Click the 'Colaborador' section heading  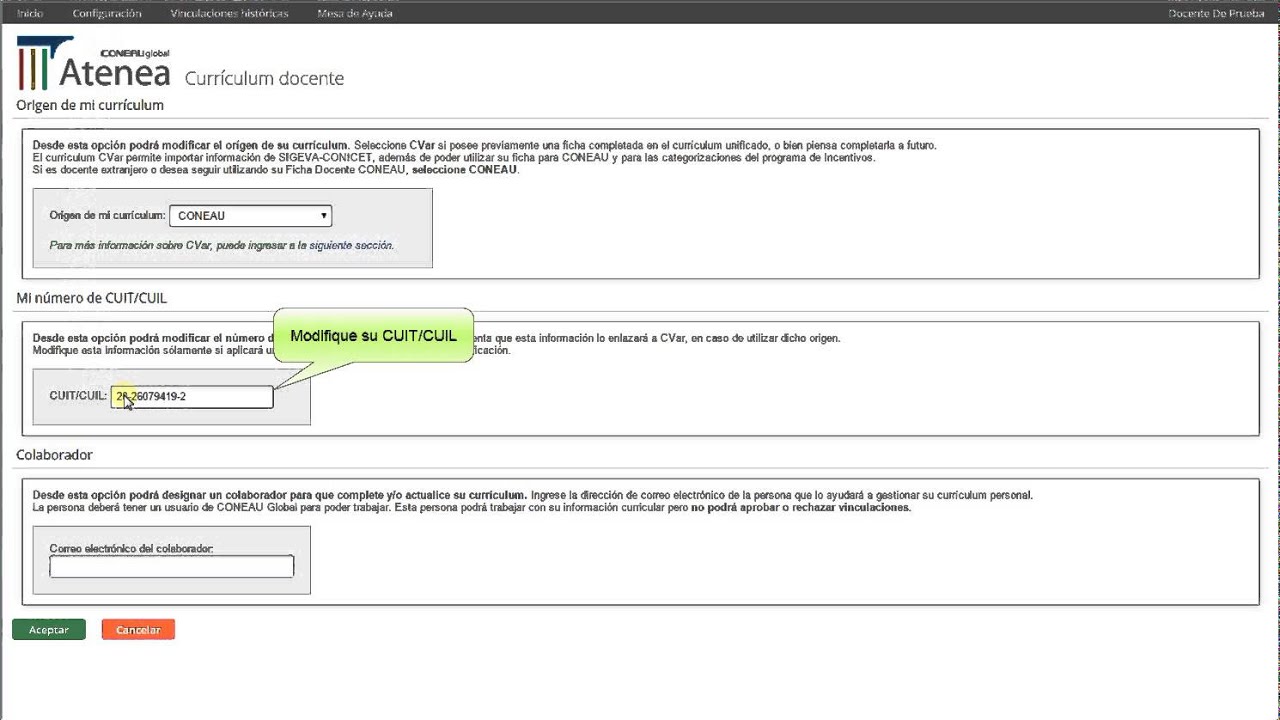tap(54, 455)
